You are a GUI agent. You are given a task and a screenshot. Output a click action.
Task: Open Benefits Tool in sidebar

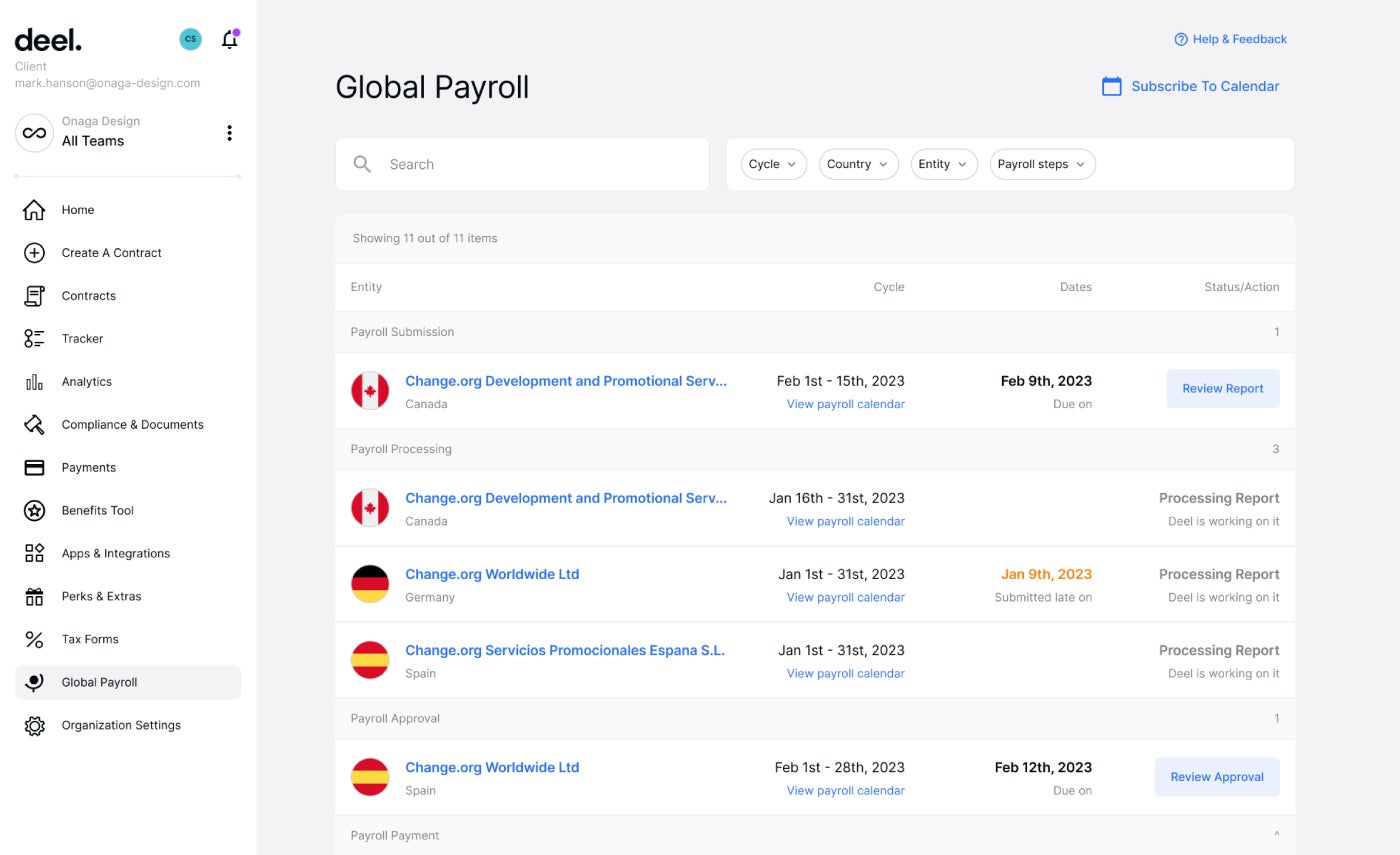tap(128, 511)
